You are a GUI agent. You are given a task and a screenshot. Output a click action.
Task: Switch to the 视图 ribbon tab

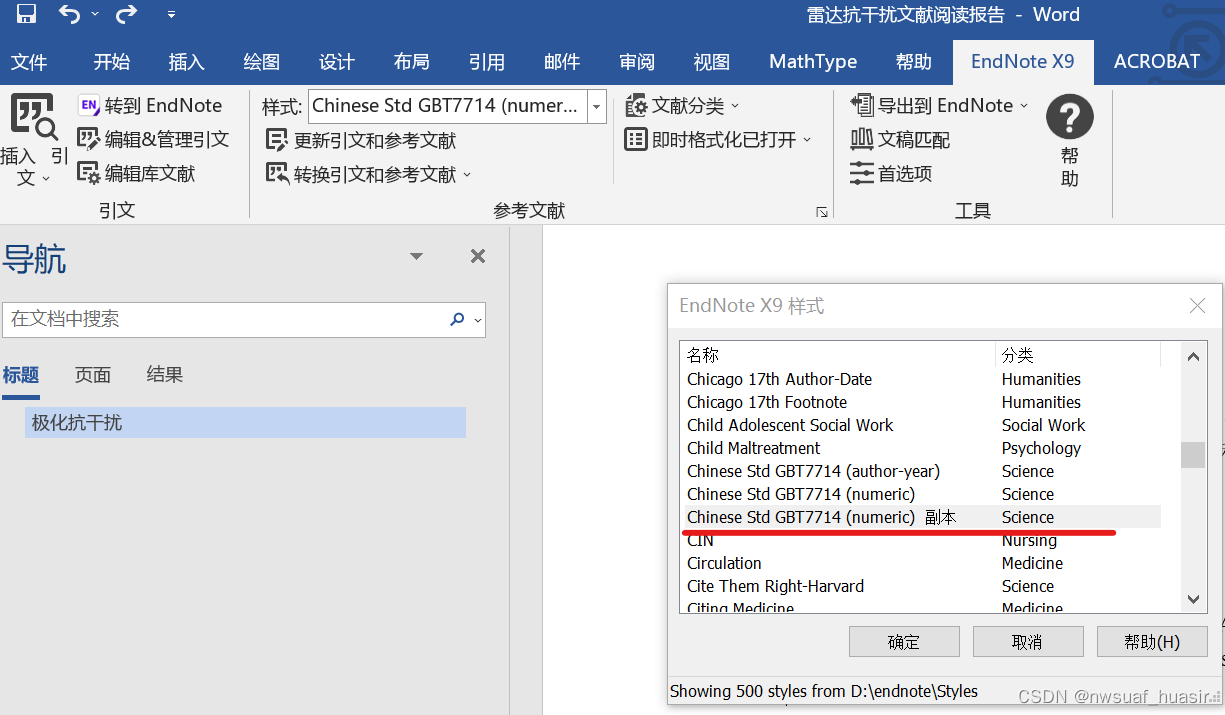(711, 62)
